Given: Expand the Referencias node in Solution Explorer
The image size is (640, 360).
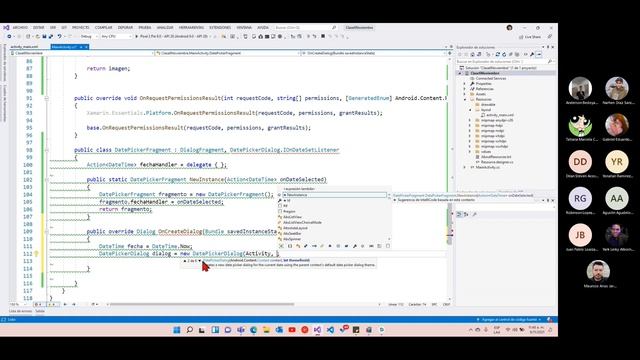Looking at the screenshot, I should point(464,89).
